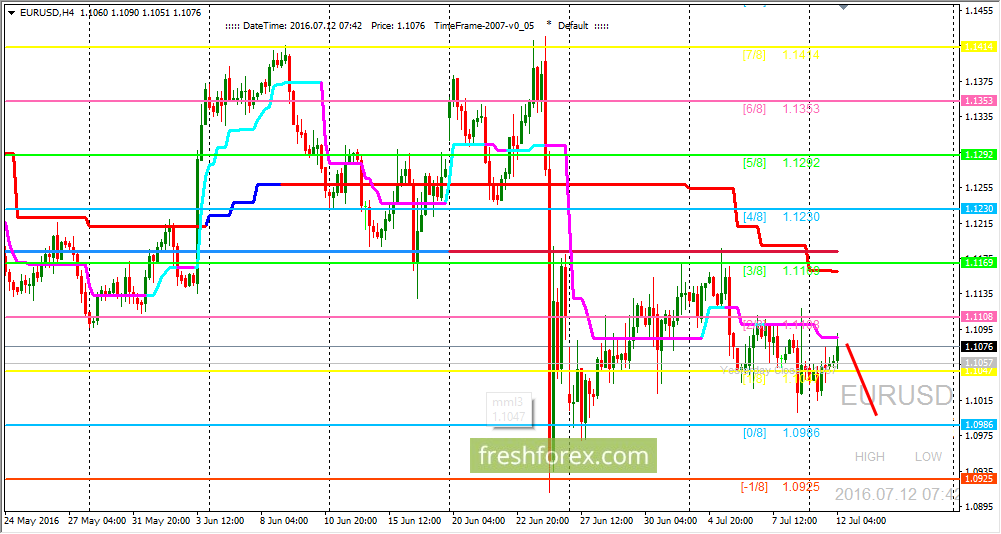Click the 3 Jun 12:00 time axis label
This screenshot has height=534, width=1001.
(222, 521)
